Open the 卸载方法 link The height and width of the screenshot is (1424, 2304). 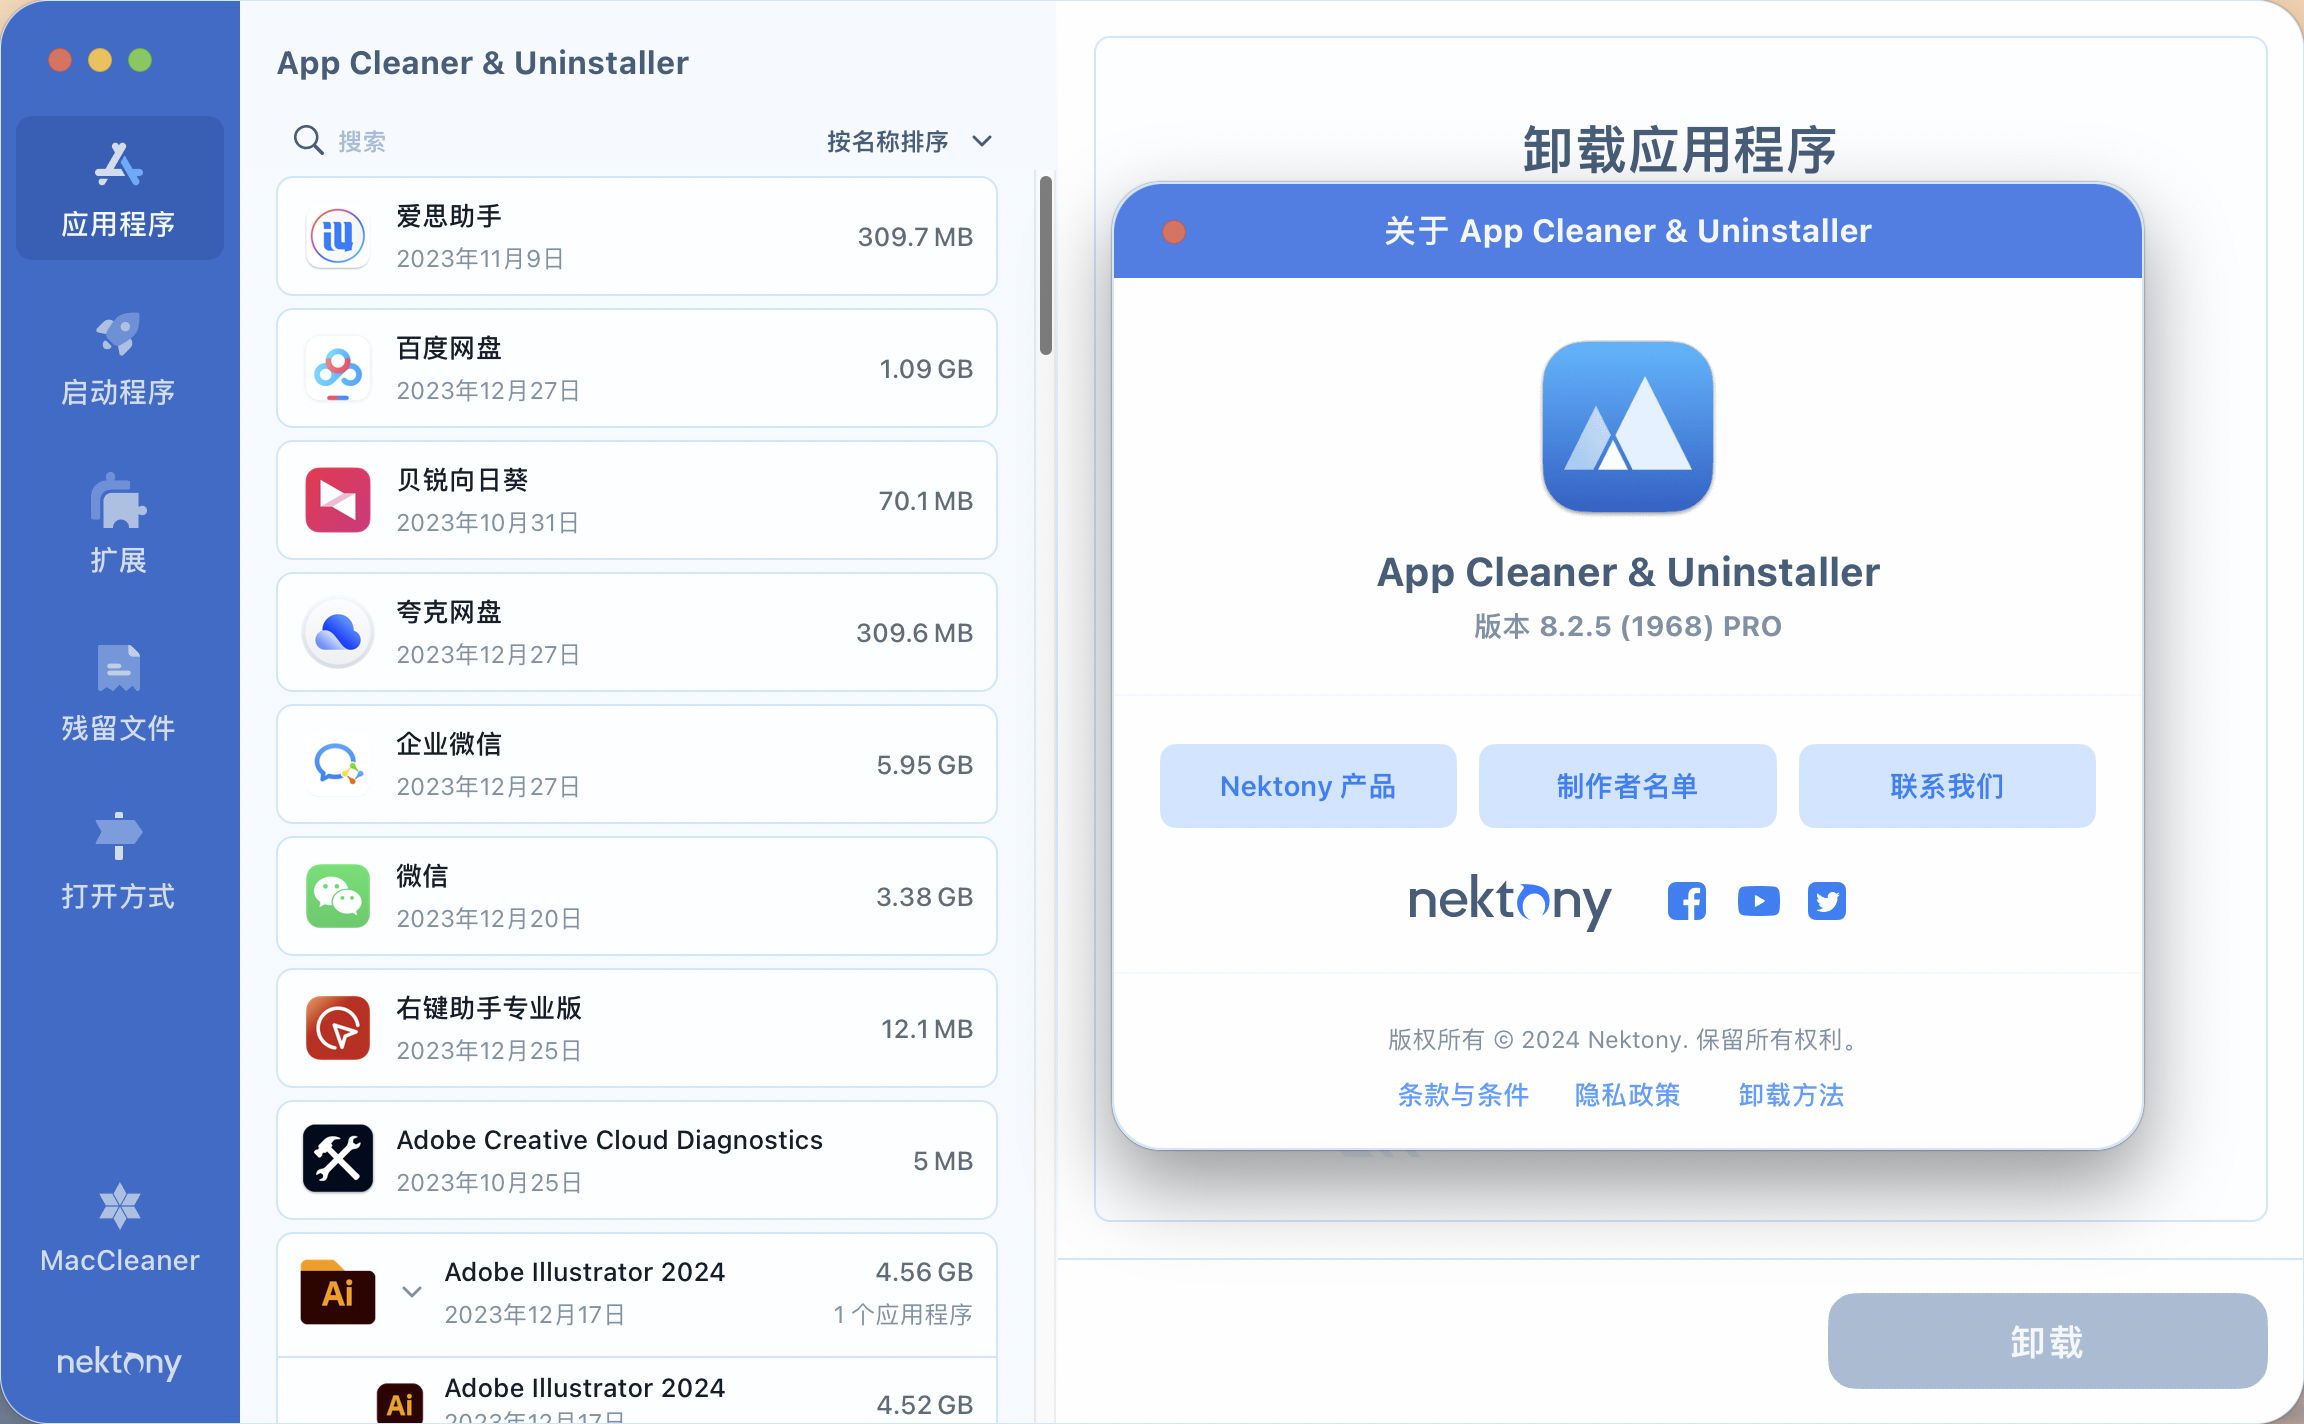(x=1791, y=1095)
